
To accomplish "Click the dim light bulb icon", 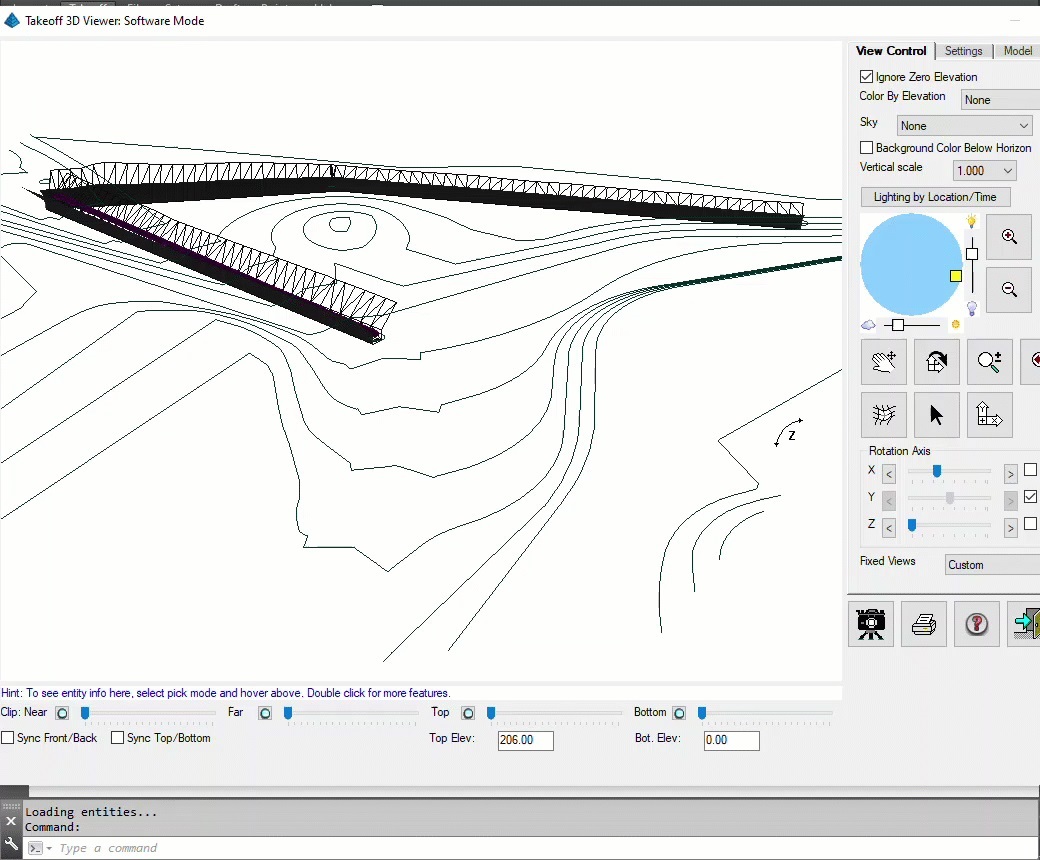I will pos(972,308).
